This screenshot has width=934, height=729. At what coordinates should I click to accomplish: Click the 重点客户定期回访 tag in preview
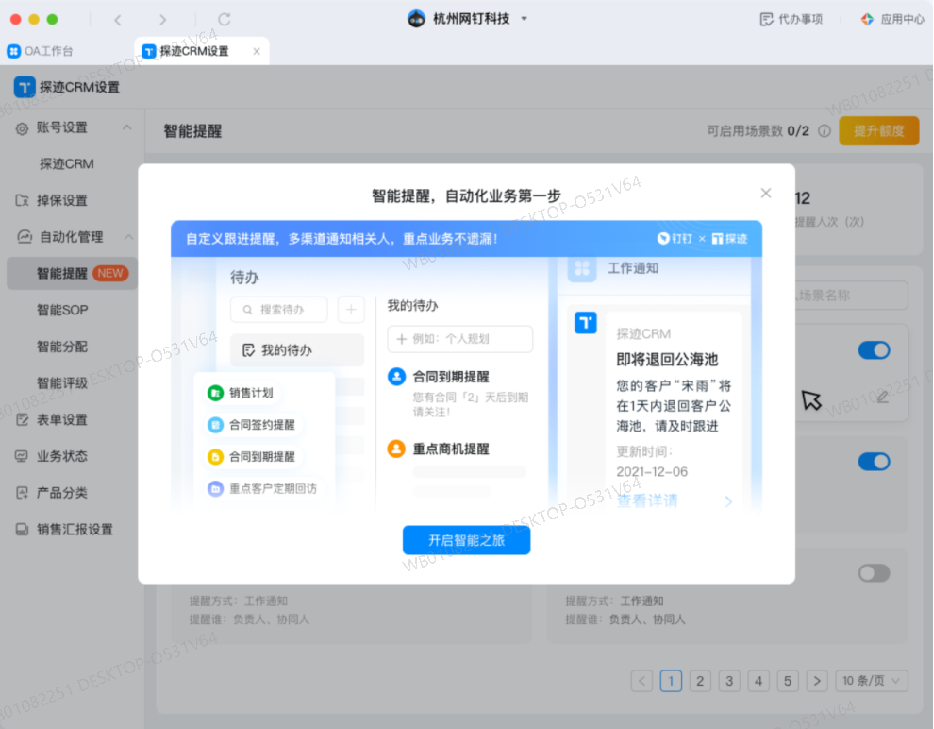point(263,488)
